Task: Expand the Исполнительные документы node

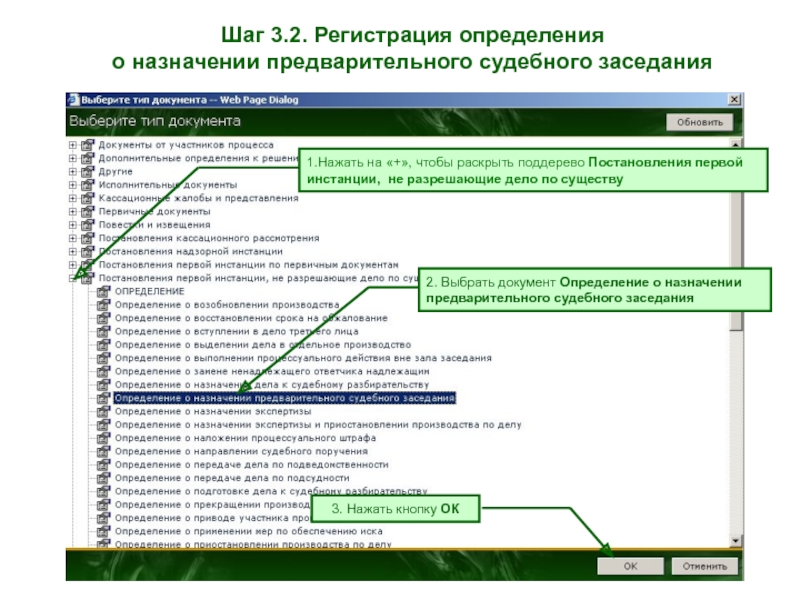Action: [x=72, y=185]
